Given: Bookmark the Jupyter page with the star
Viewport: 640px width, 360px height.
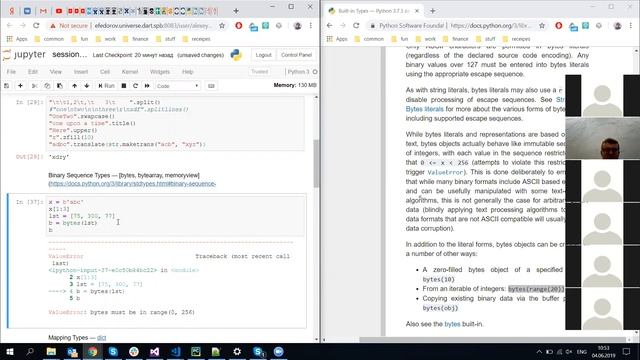Looking at the screenshot, I should 222,26.
